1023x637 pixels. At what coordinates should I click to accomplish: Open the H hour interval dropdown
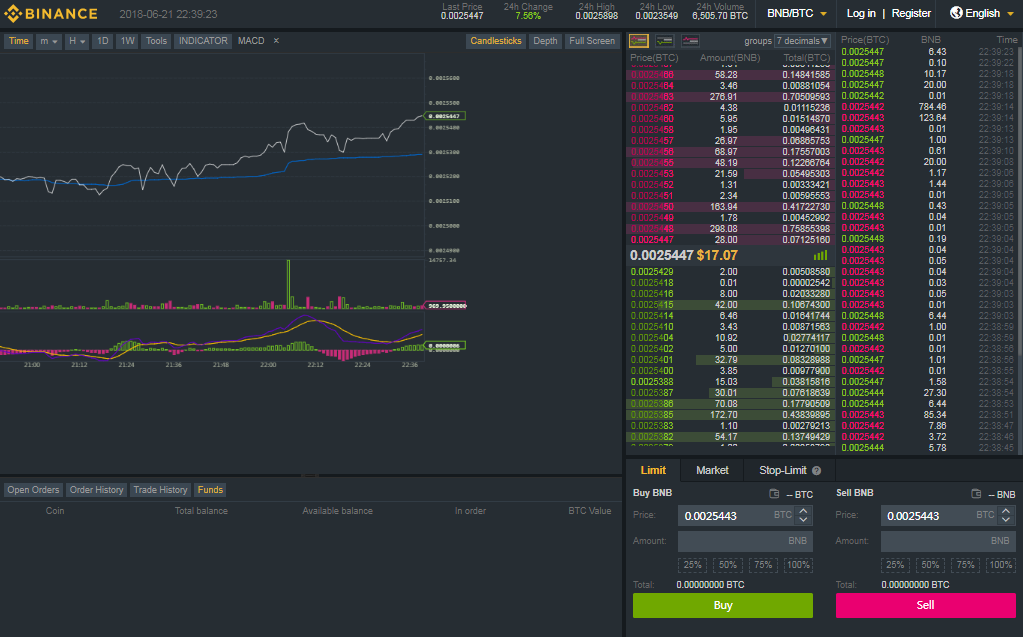click(x=77, y=41)
